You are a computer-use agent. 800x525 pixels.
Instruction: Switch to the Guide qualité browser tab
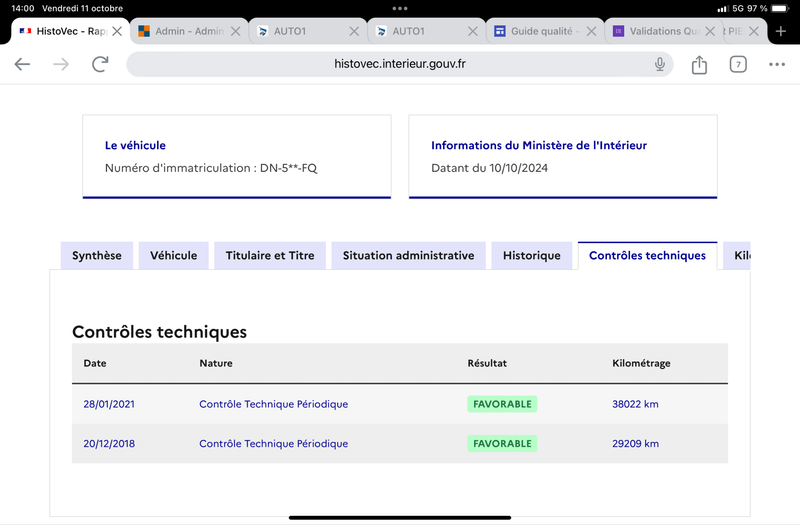(545, 32)
